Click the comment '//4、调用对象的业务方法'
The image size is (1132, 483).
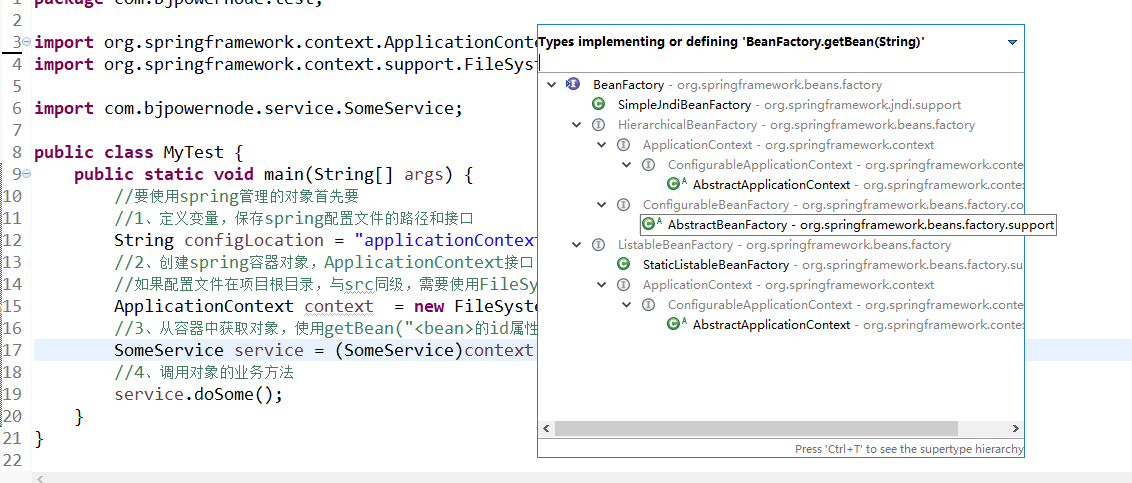(204, 373)
